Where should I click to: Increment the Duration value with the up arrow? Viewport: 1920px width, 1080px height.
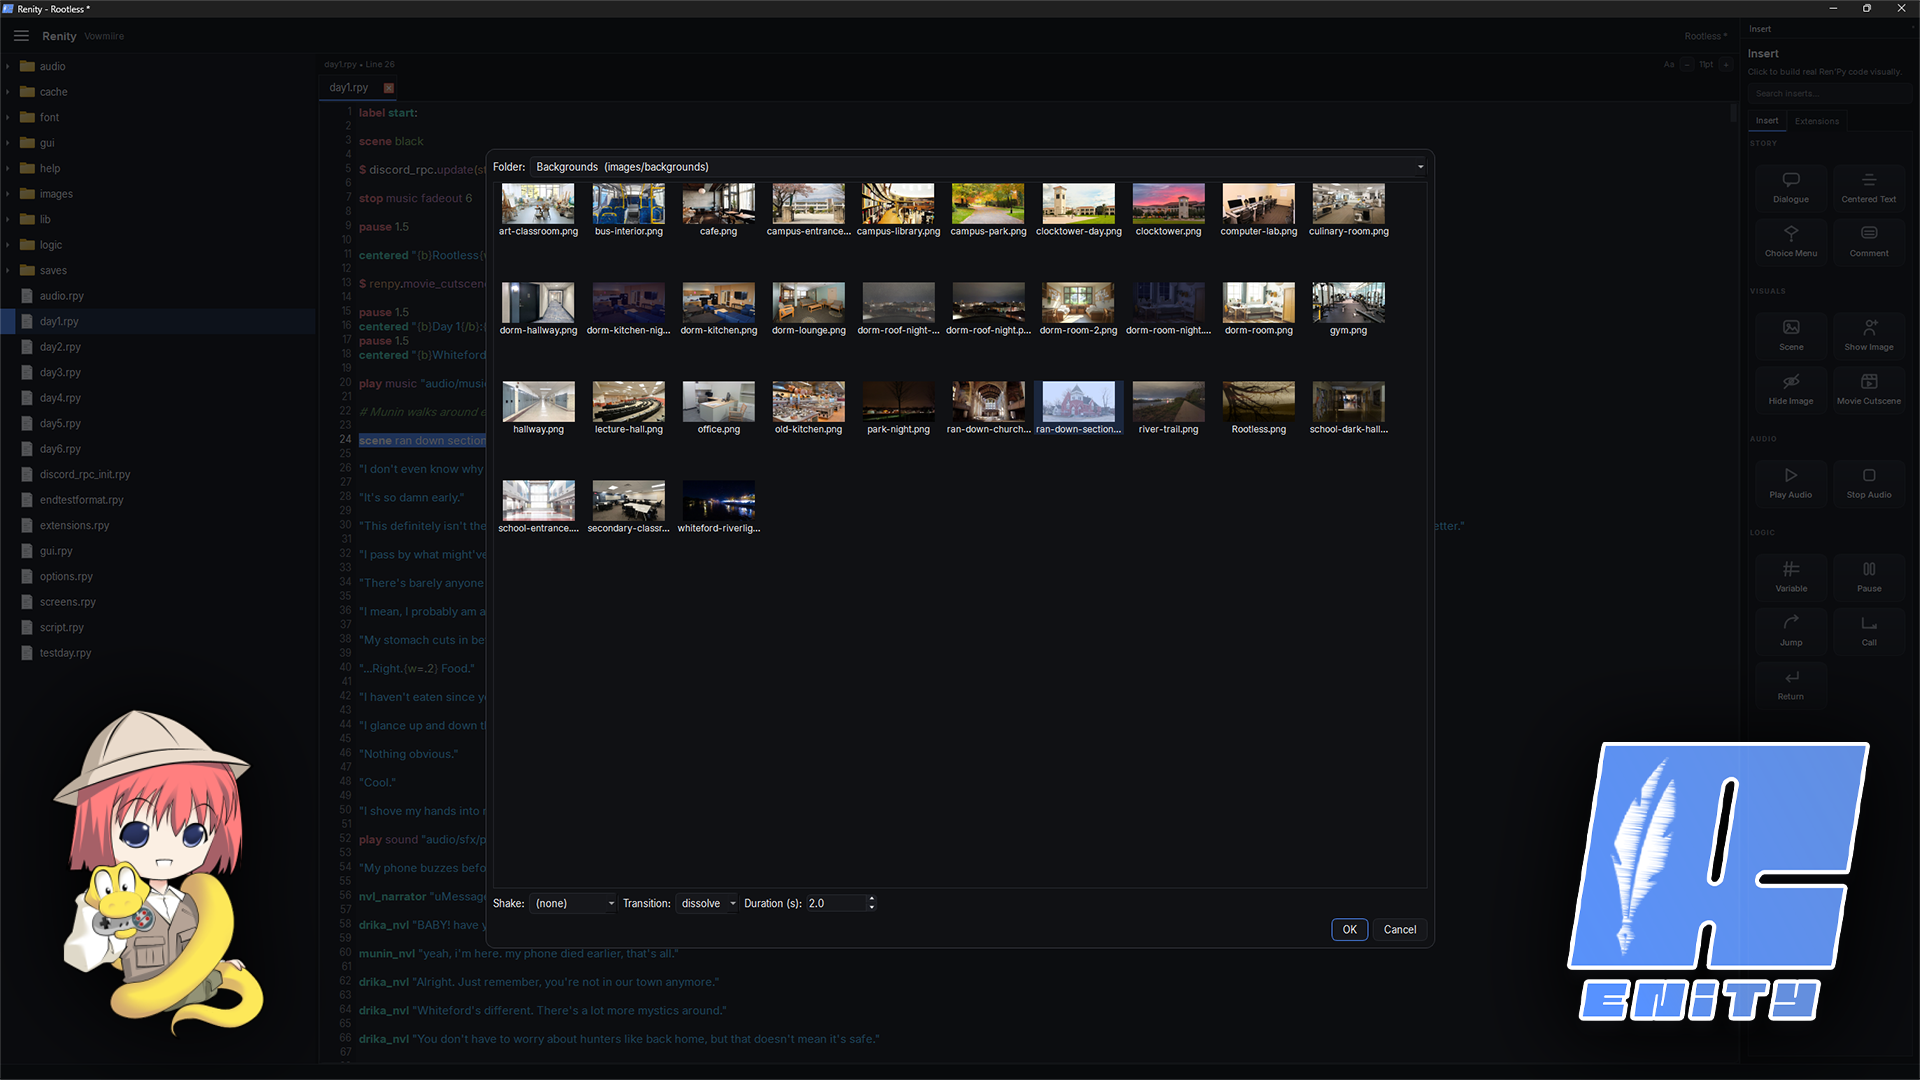tap(872, 899)
